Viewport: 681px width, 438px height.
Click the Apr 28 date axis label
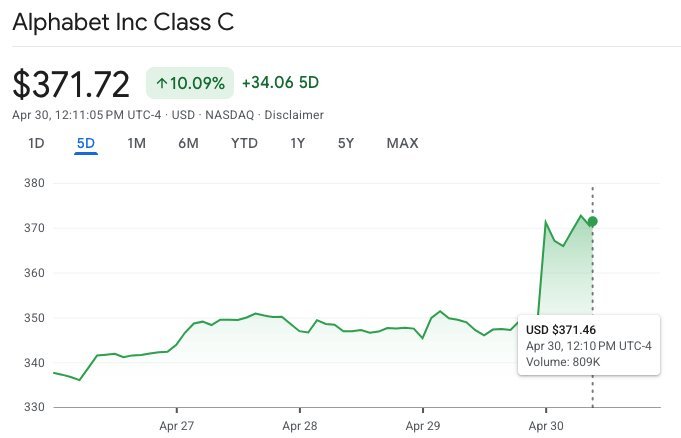299,424
